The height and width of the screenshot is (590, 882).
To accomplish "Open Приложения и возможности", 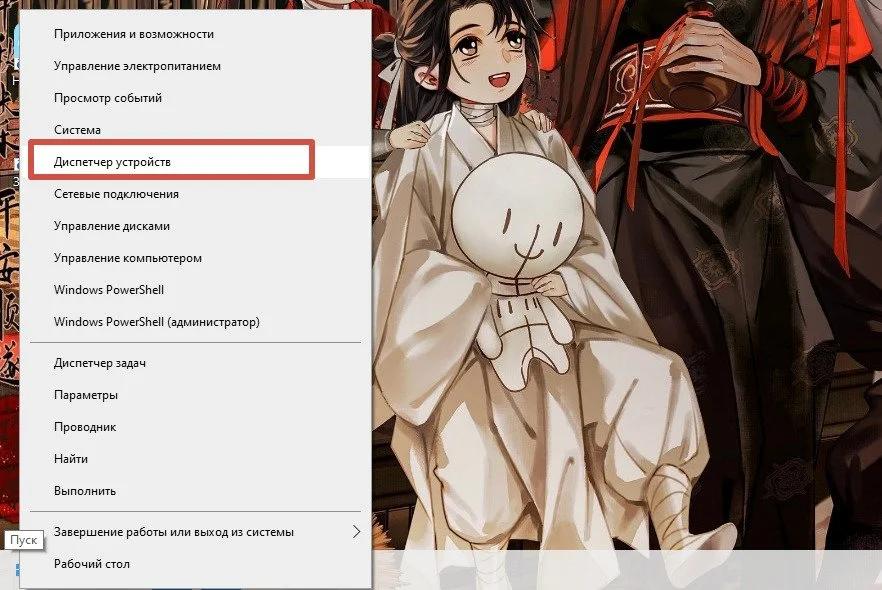I will 195,34.
